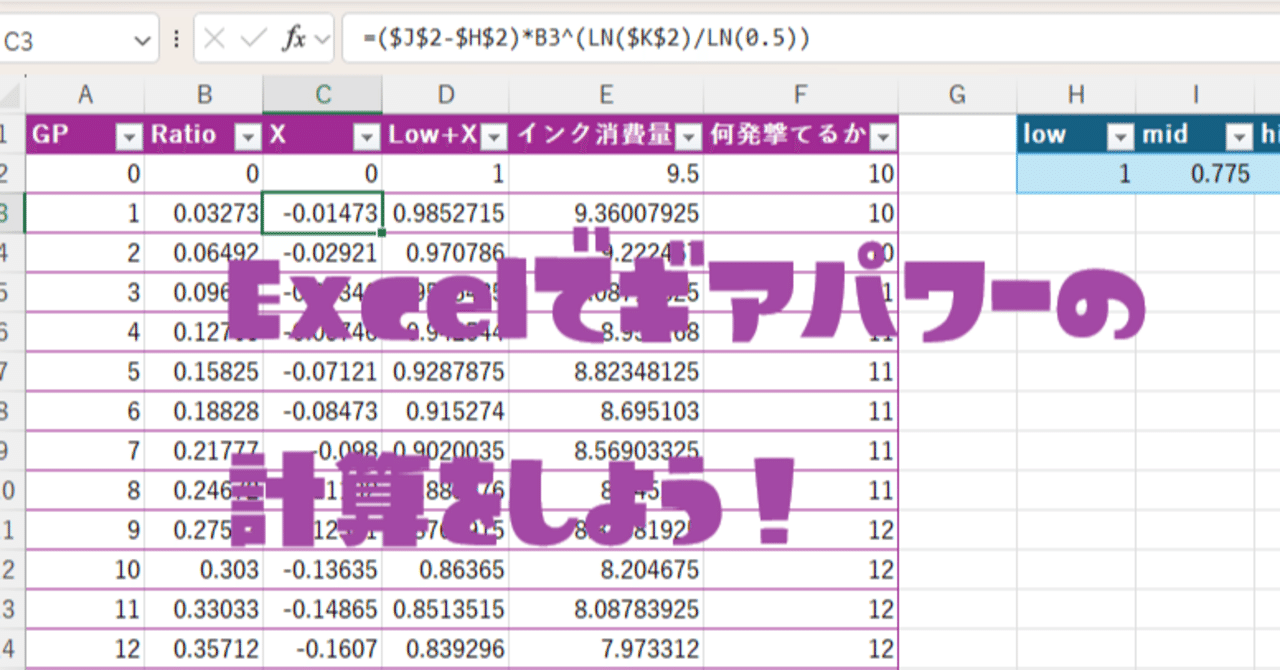
Task: Open the Name Box dropdown showing C3
Action: click(x=142, y=37)
